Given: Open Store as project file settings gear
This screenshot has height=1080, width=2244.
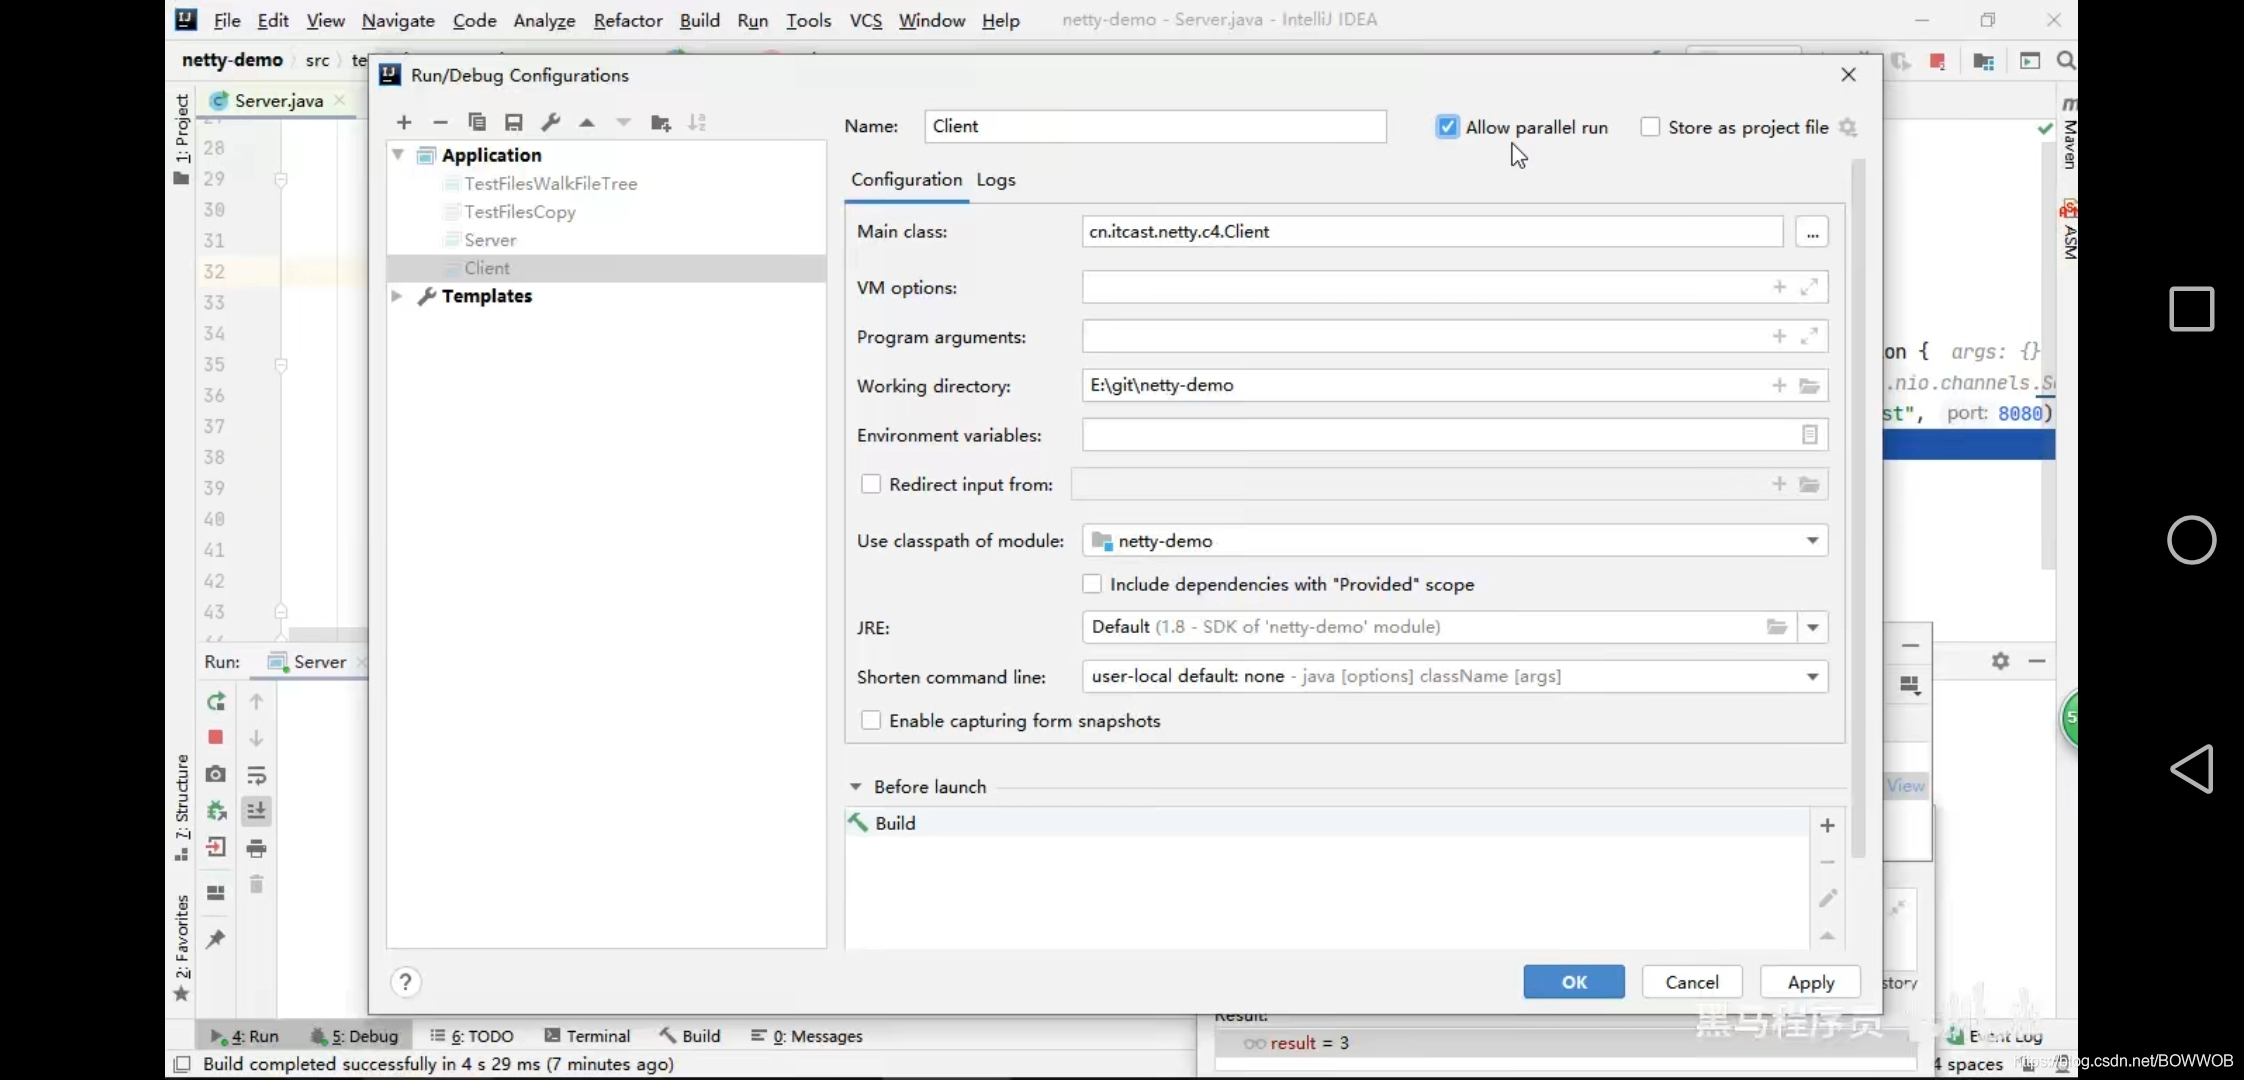Looking at the screenshot, I should tap(1848, 127).
